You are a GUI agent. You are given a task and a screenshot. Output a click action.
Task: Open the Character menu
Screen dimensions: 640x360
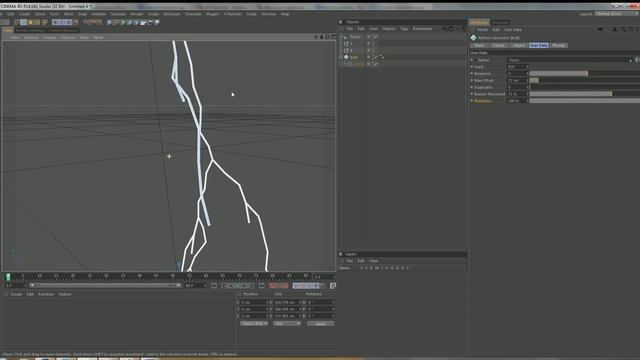click(193, 14)
